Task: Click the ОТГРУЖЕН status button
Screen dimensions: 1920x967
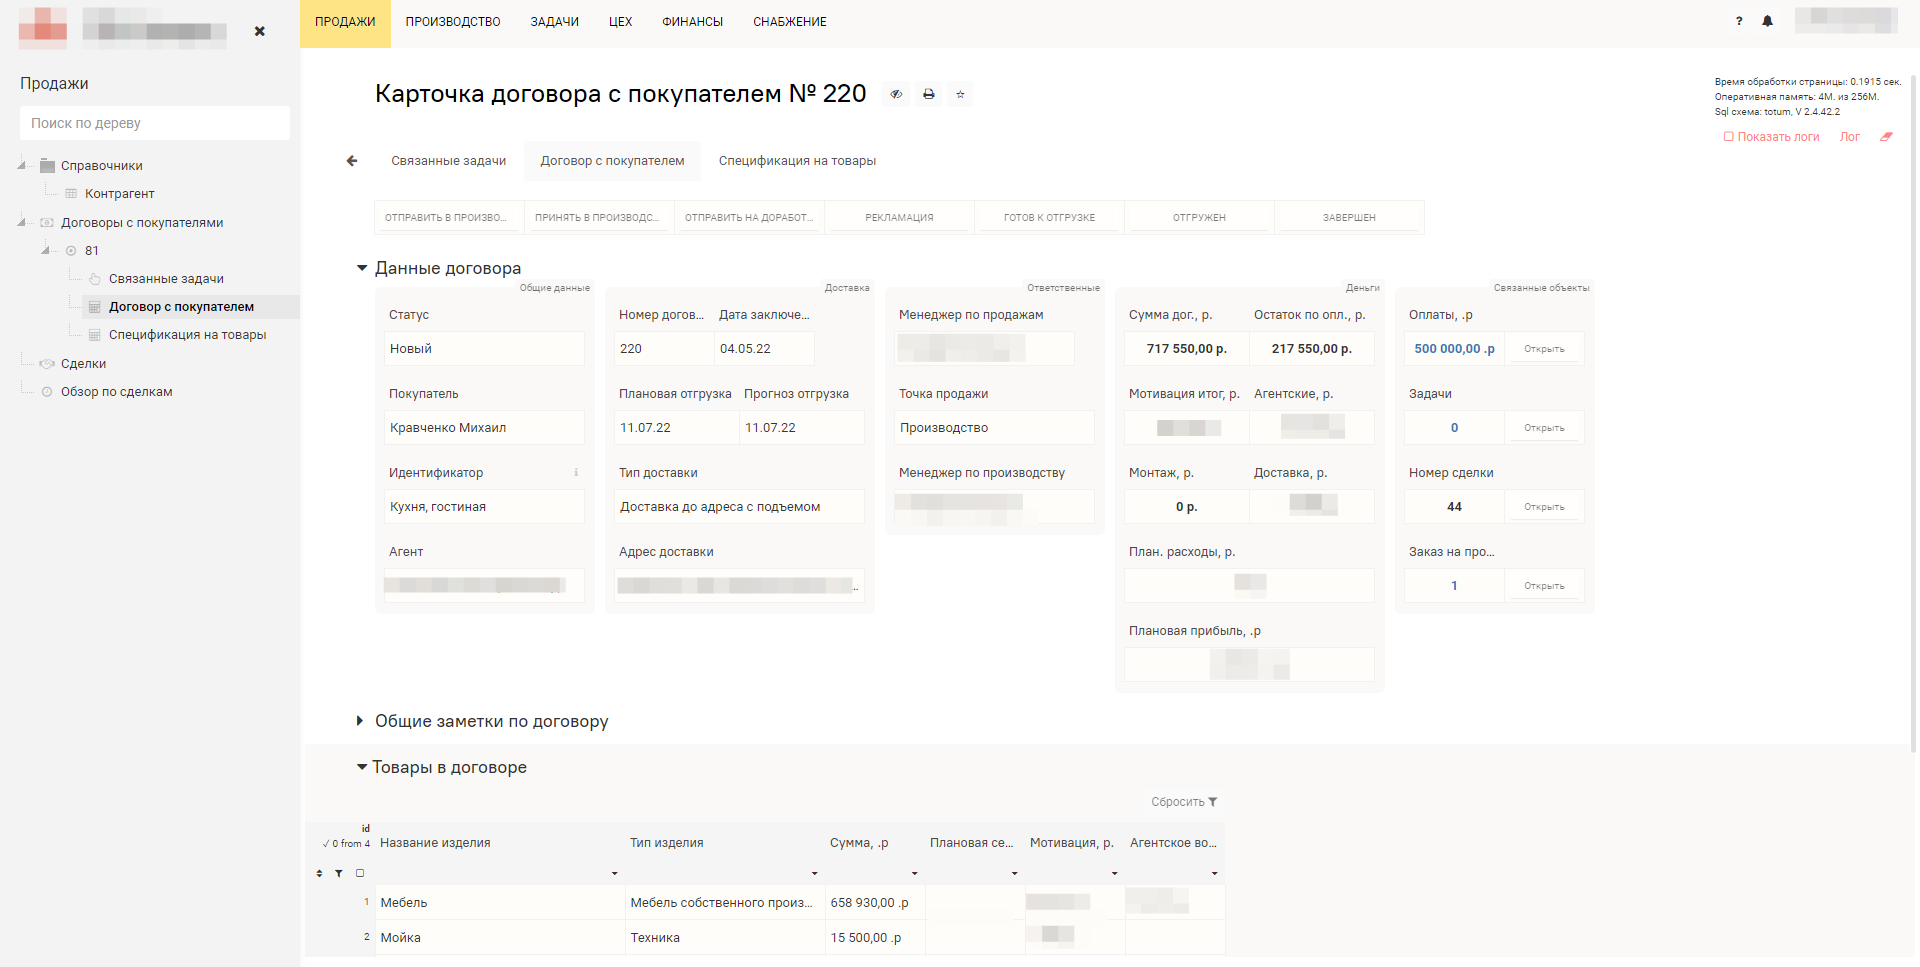Action: point(1199,217)
